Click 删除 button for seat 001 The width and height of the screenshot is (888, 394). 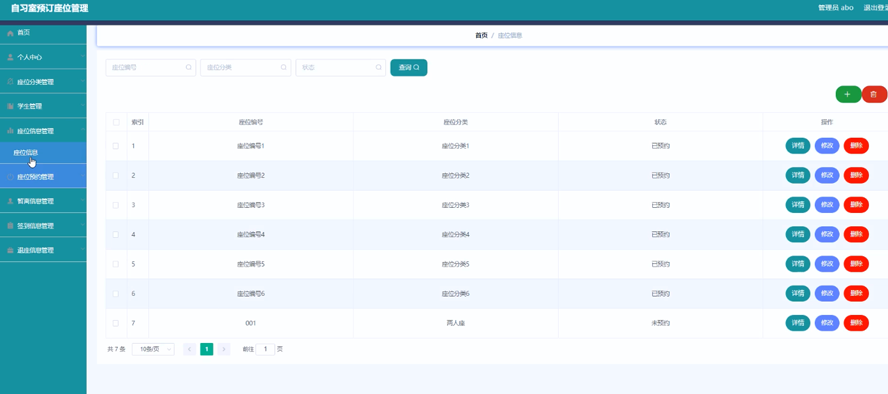pyautogui.click(x=856, y=323)
